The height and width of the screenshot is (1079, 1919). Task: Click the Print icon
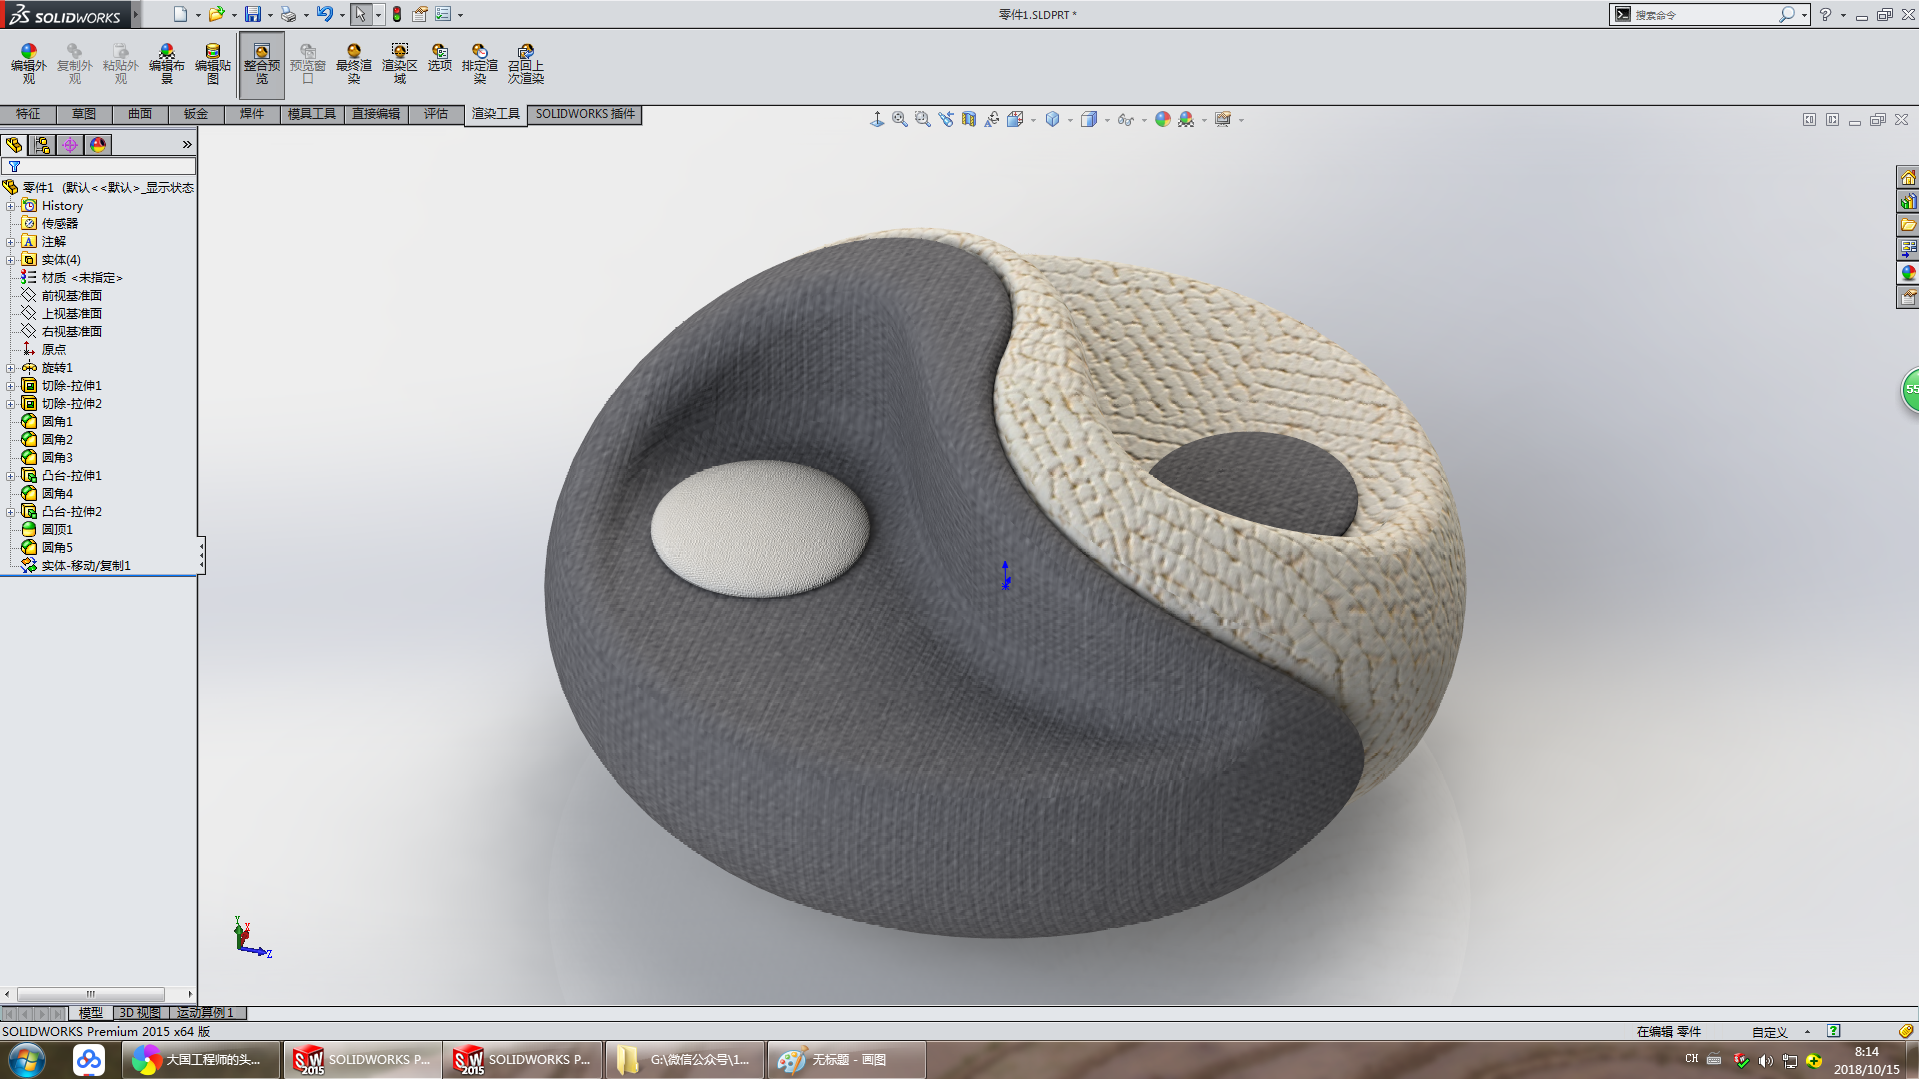[x=288, y=14]
